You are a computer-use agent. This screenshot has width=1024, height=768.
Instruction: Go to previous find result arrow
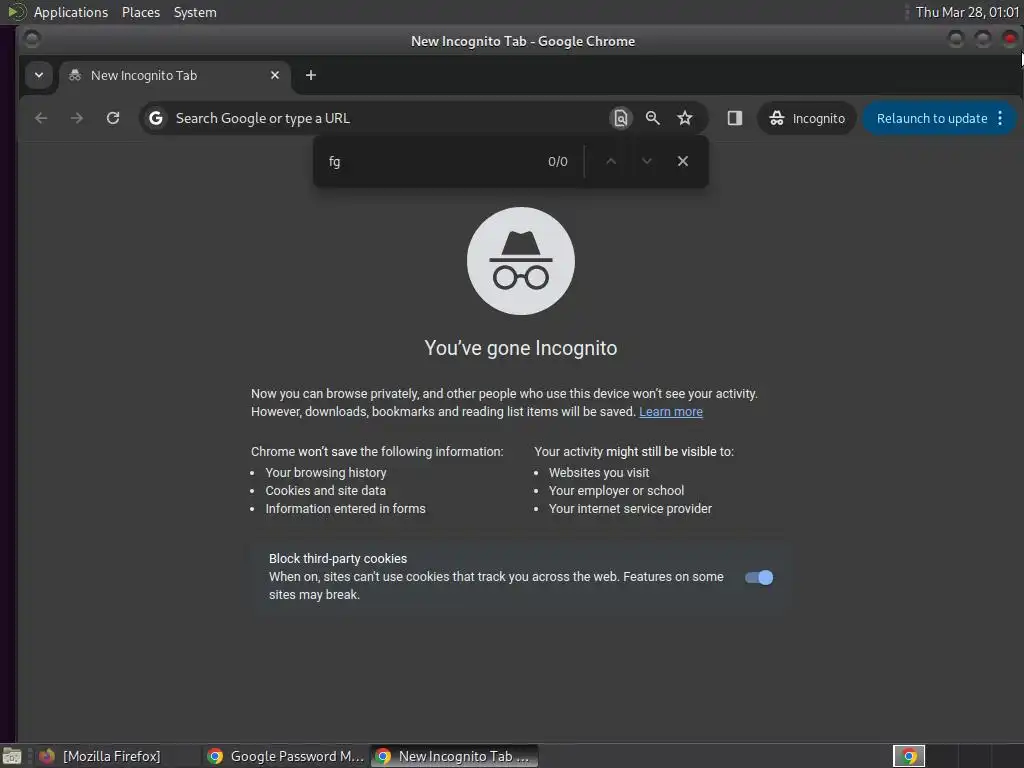[x=611, y=161]
